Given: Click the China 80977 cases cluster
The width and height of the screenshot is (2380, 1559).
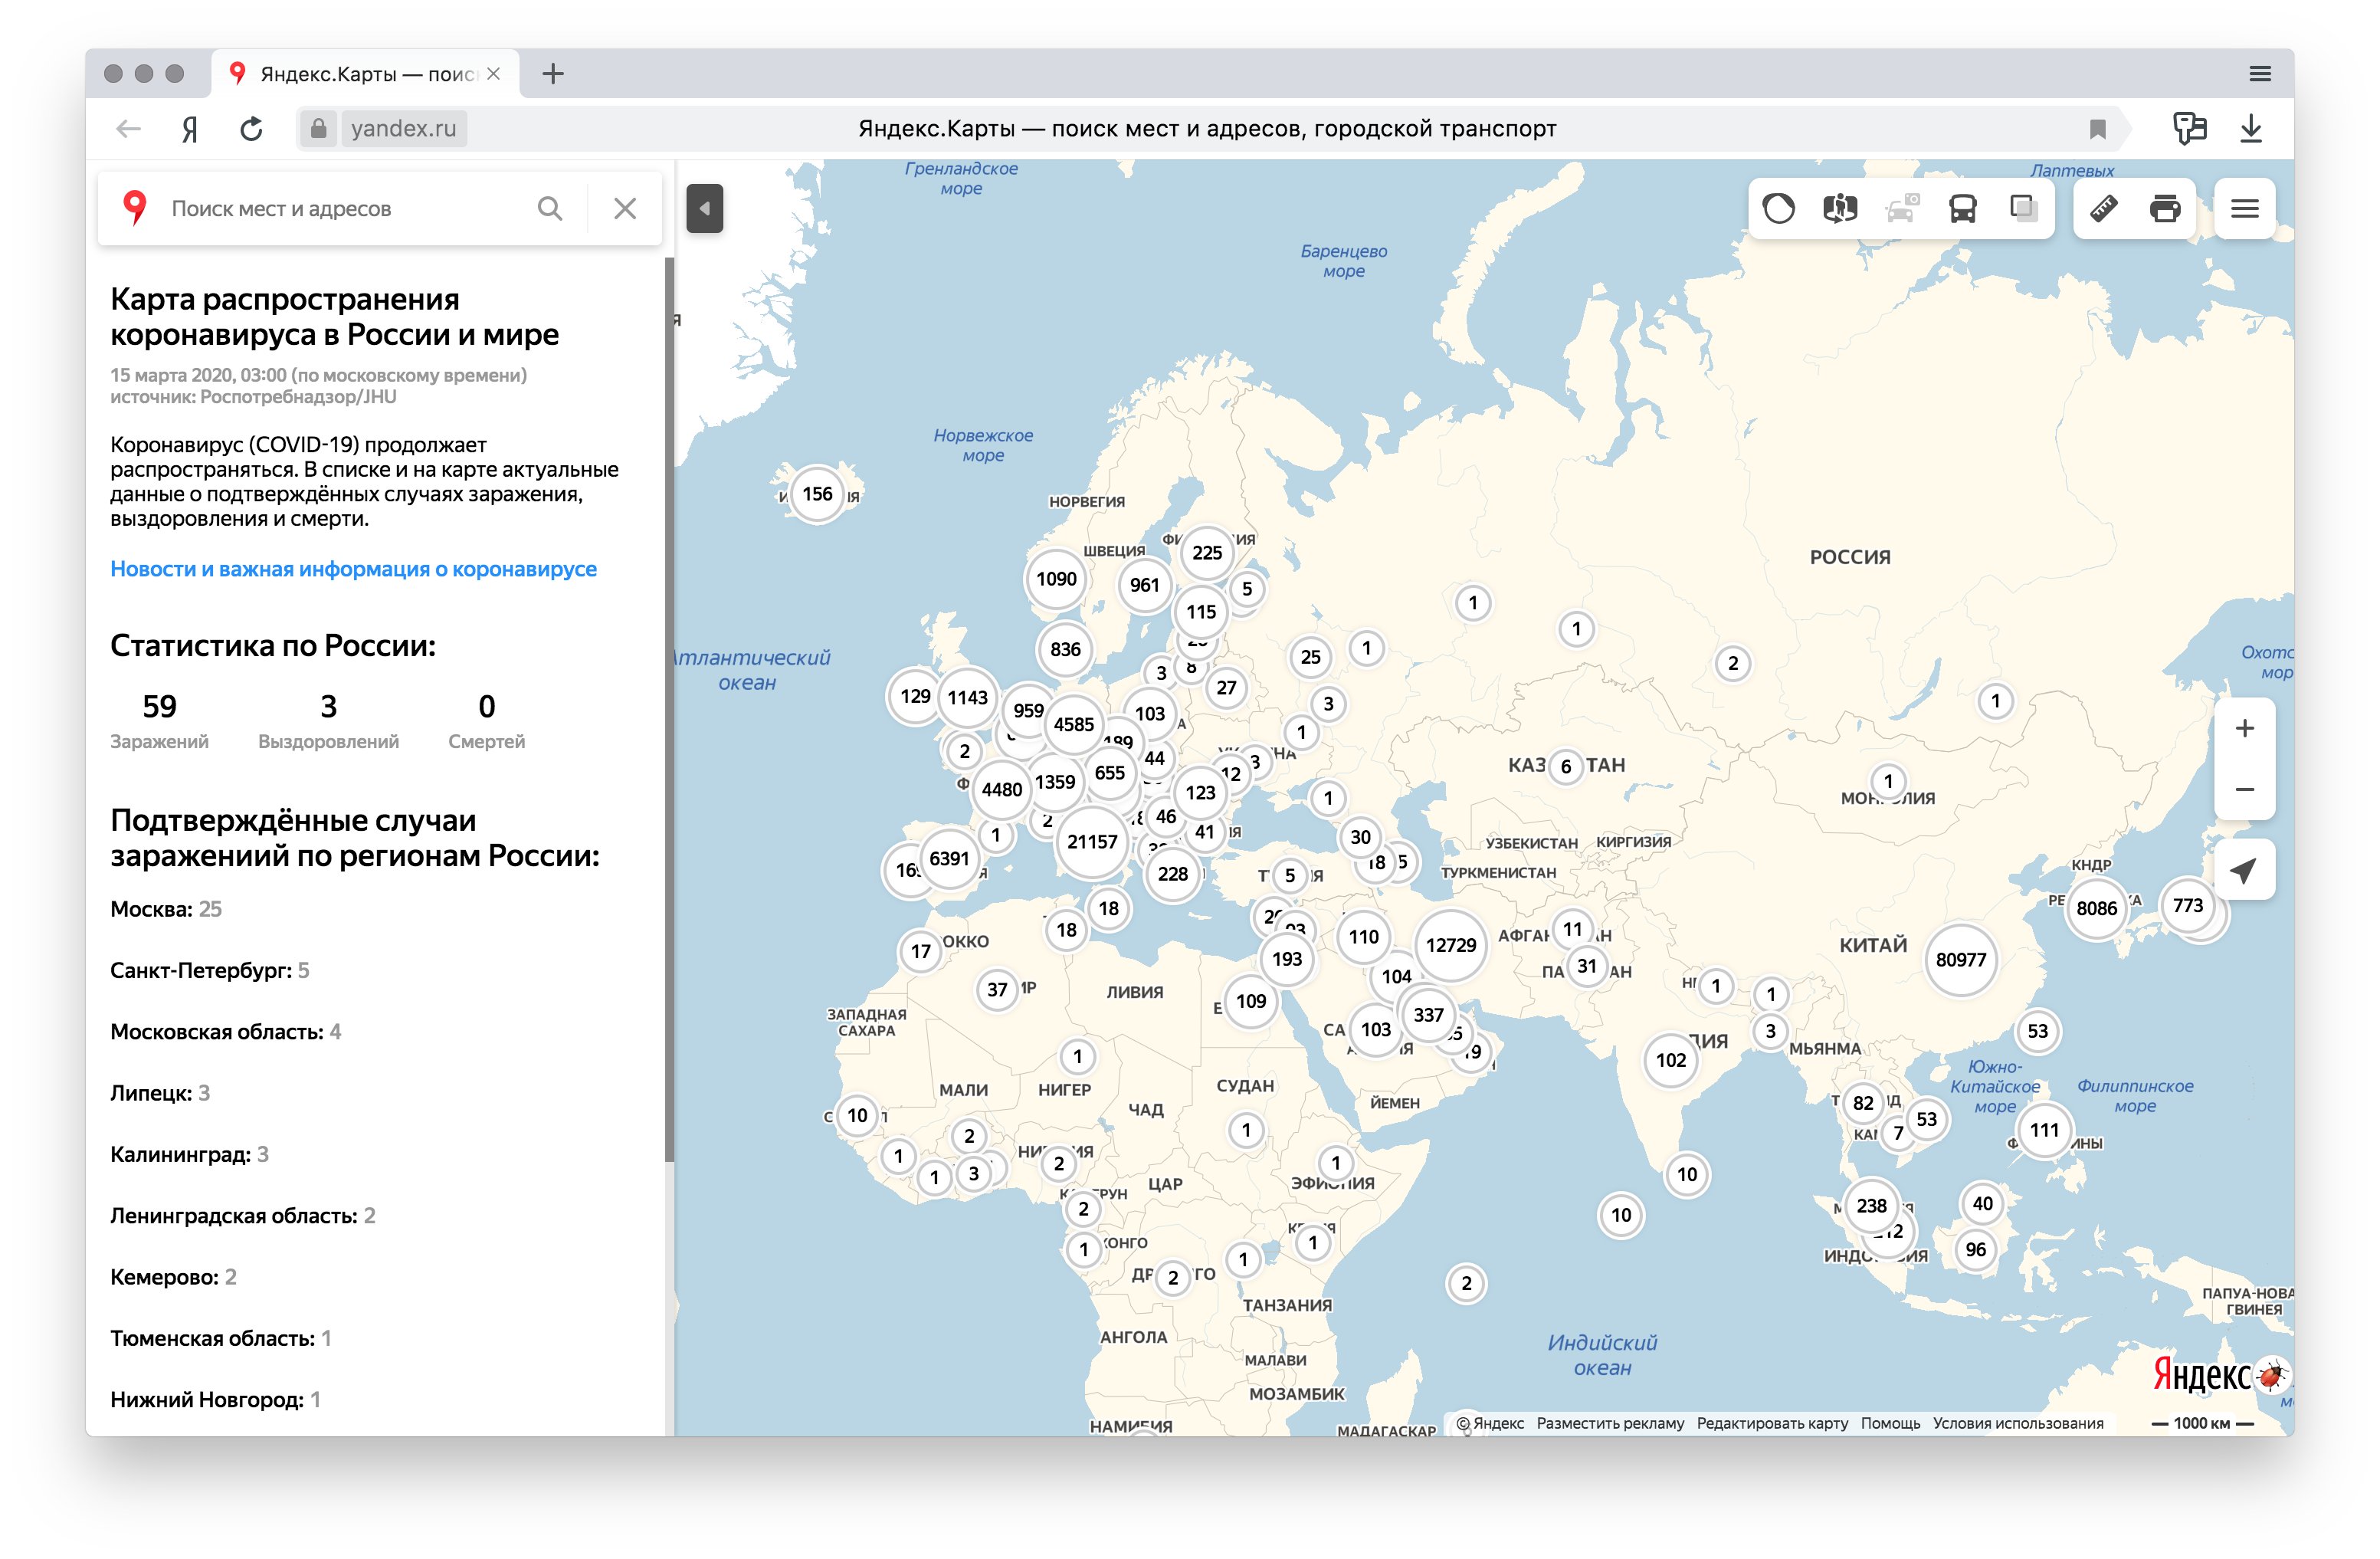Looking at the screenshot, I should click(x=1960, y=960).
